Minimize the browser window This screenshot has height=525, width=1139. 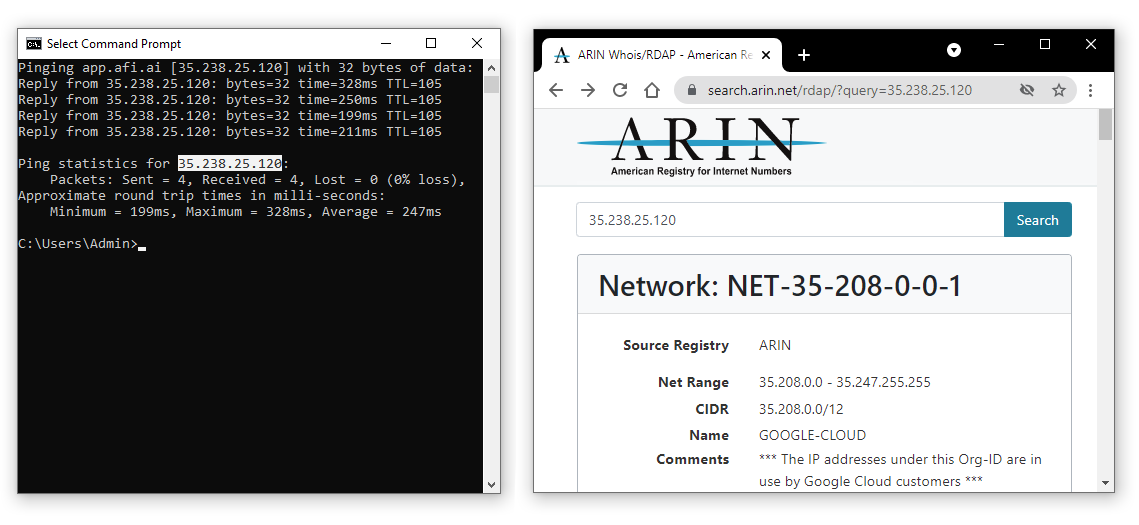click(x=1000, y=45)
